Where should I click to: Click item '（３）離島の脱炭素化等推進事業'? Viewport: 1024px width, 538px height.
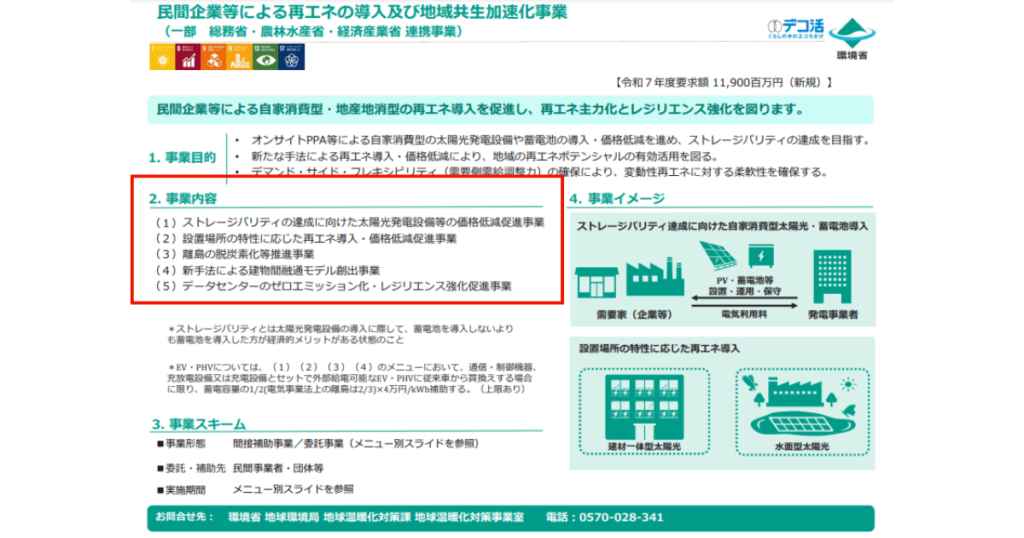point(233,255)
